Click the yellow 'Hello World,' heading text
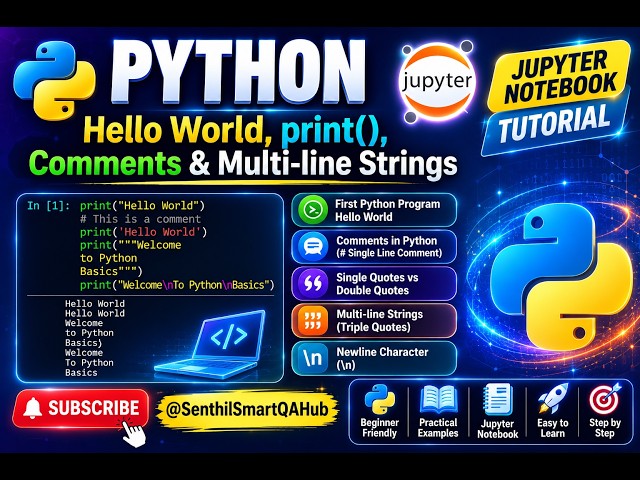The width and height of the screenshot is (640, 480). click(178, 130)
